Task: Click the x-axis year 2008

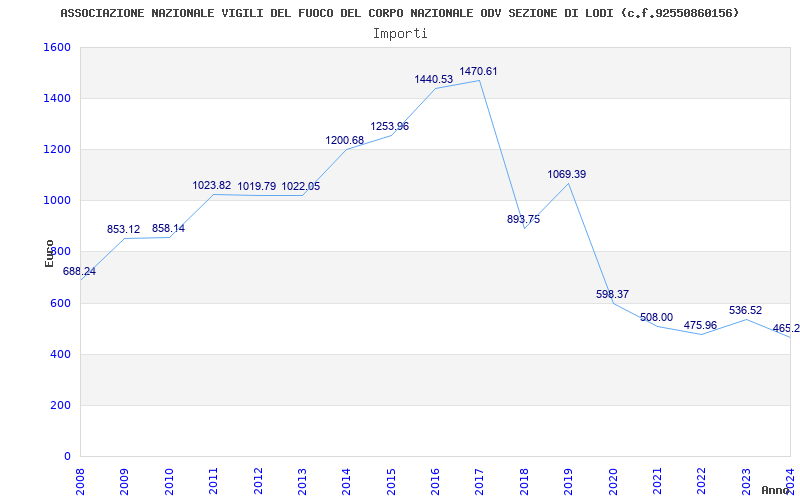Action: (x=80, y=481)
